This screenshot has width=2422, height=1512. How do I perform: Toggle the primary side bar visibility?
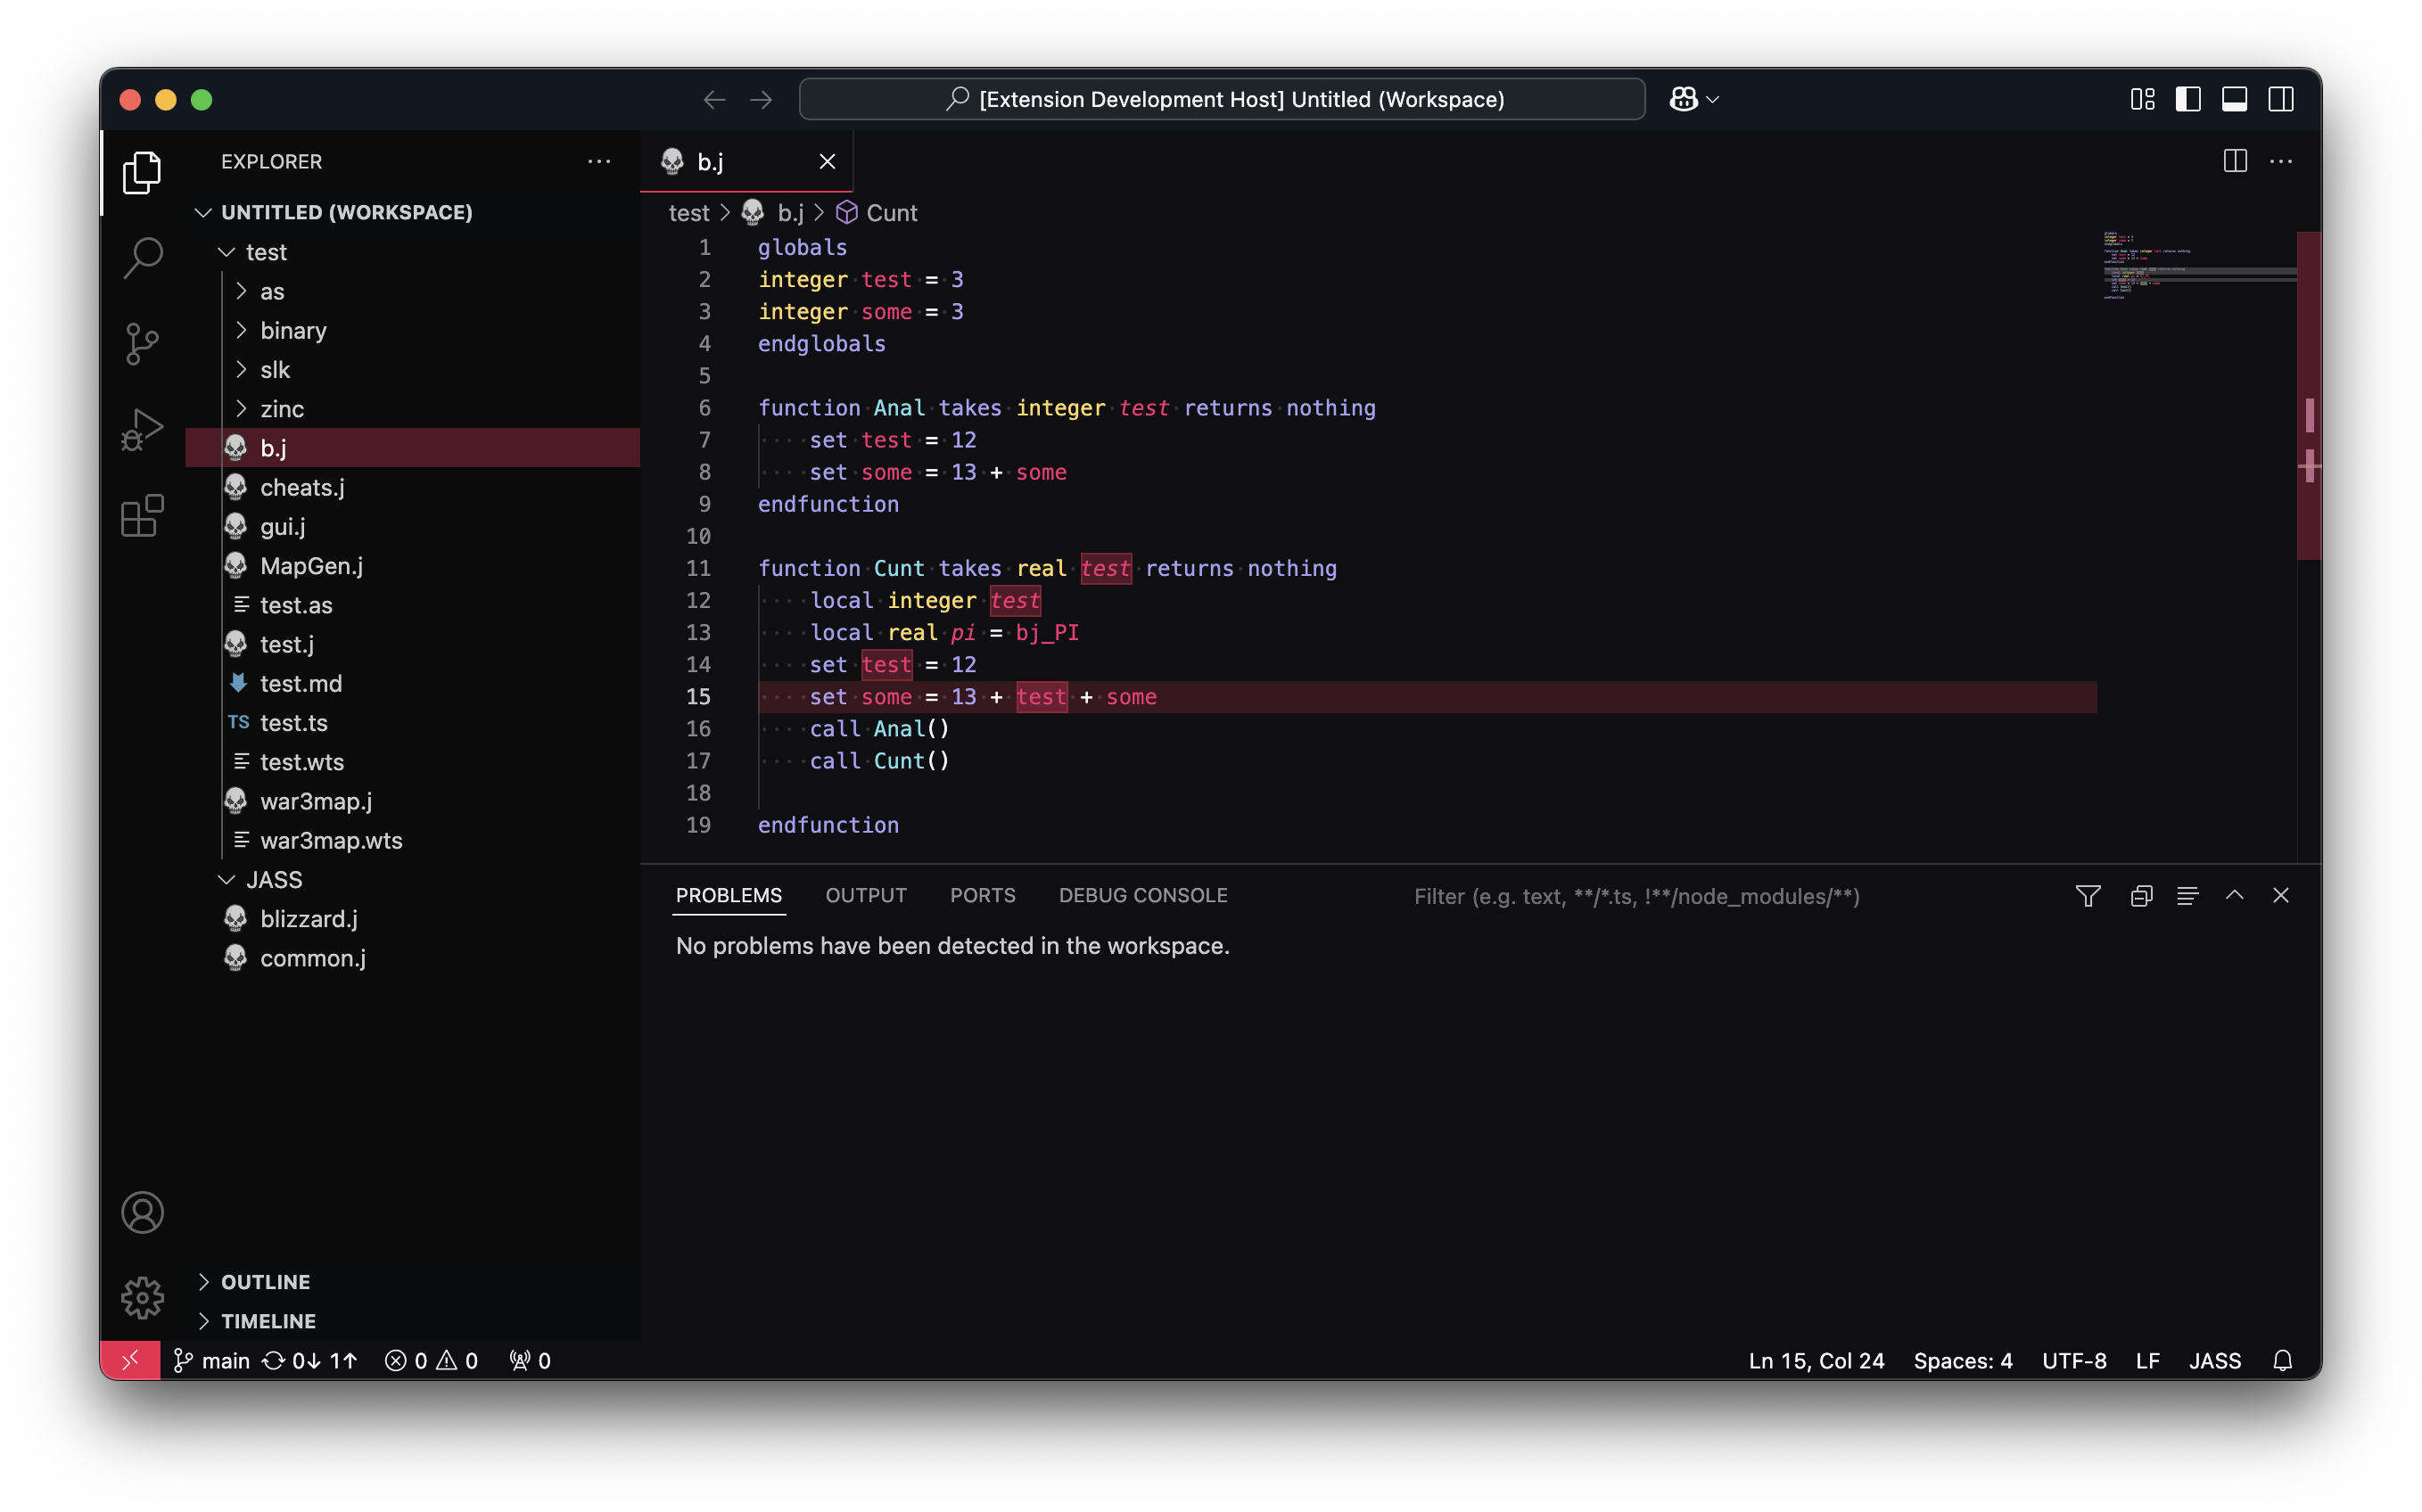click(x=2188, y=99)
